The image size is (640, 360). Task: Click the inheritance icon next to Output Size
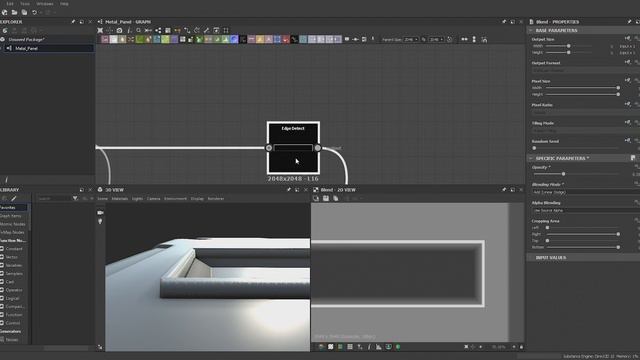click(627, 38)
